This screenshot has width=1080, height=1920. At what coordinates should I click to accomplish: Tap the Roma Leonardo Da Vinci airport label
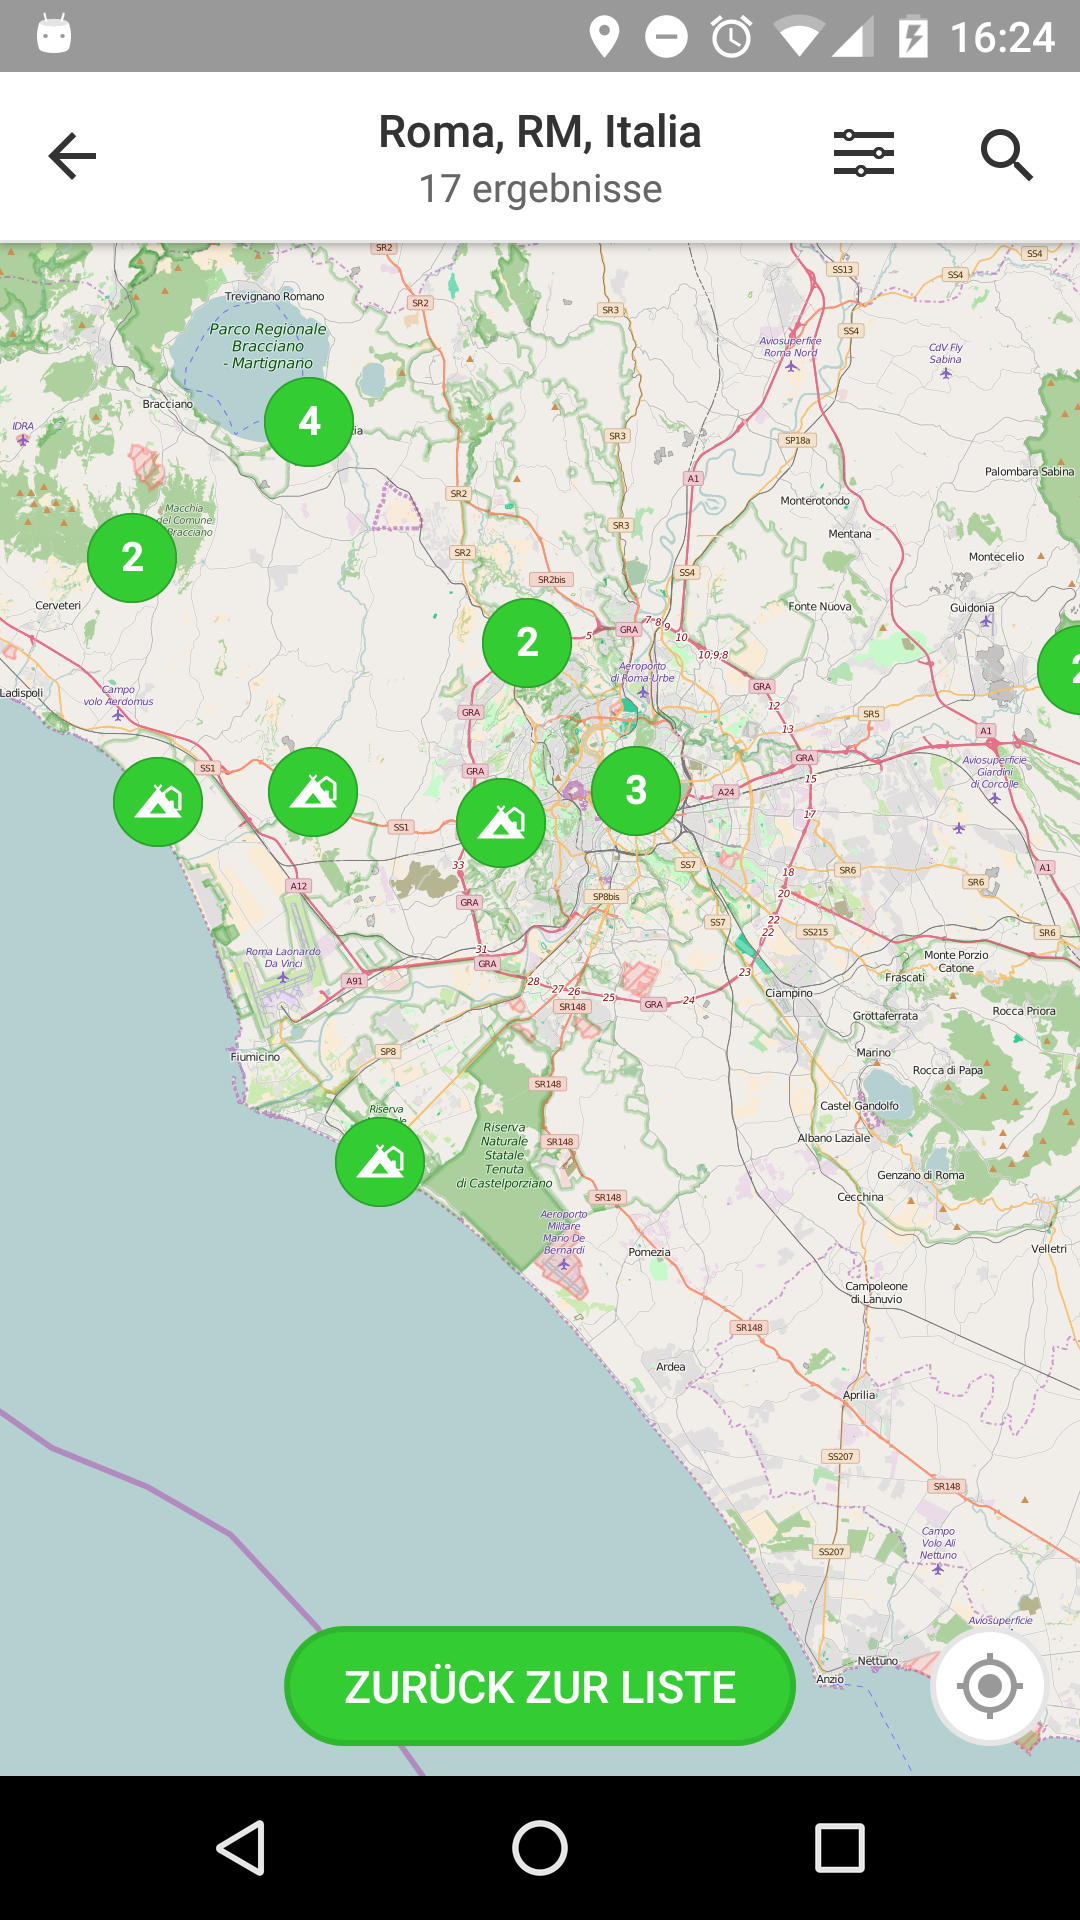[x=283, y=958]
